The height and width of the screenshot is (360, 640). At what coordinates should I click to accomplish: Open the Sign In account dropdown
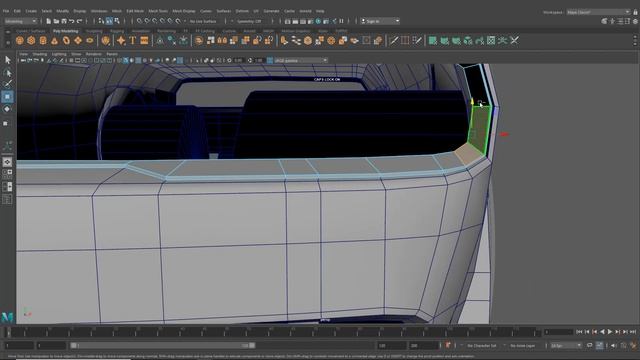tap(380, 21)
